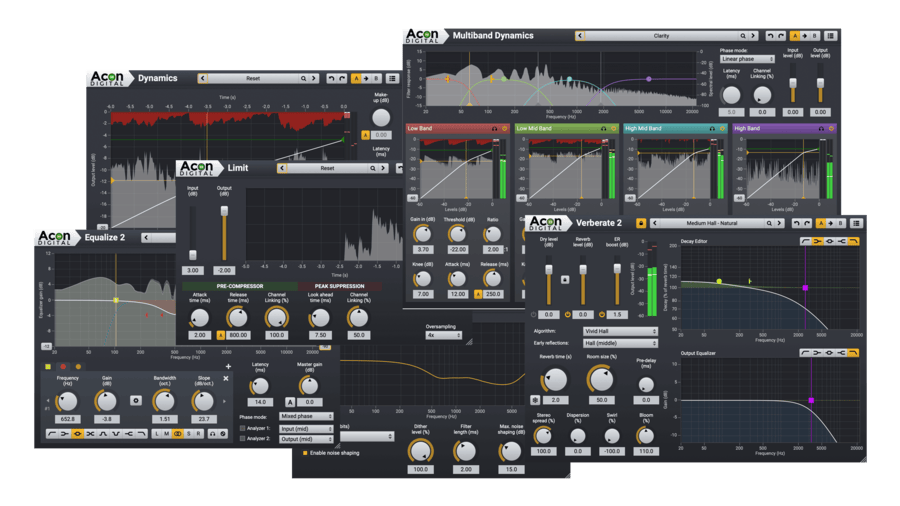Remove Equalize 2 band with X icon
Screen dimensions: 900x506
[226, 379]
